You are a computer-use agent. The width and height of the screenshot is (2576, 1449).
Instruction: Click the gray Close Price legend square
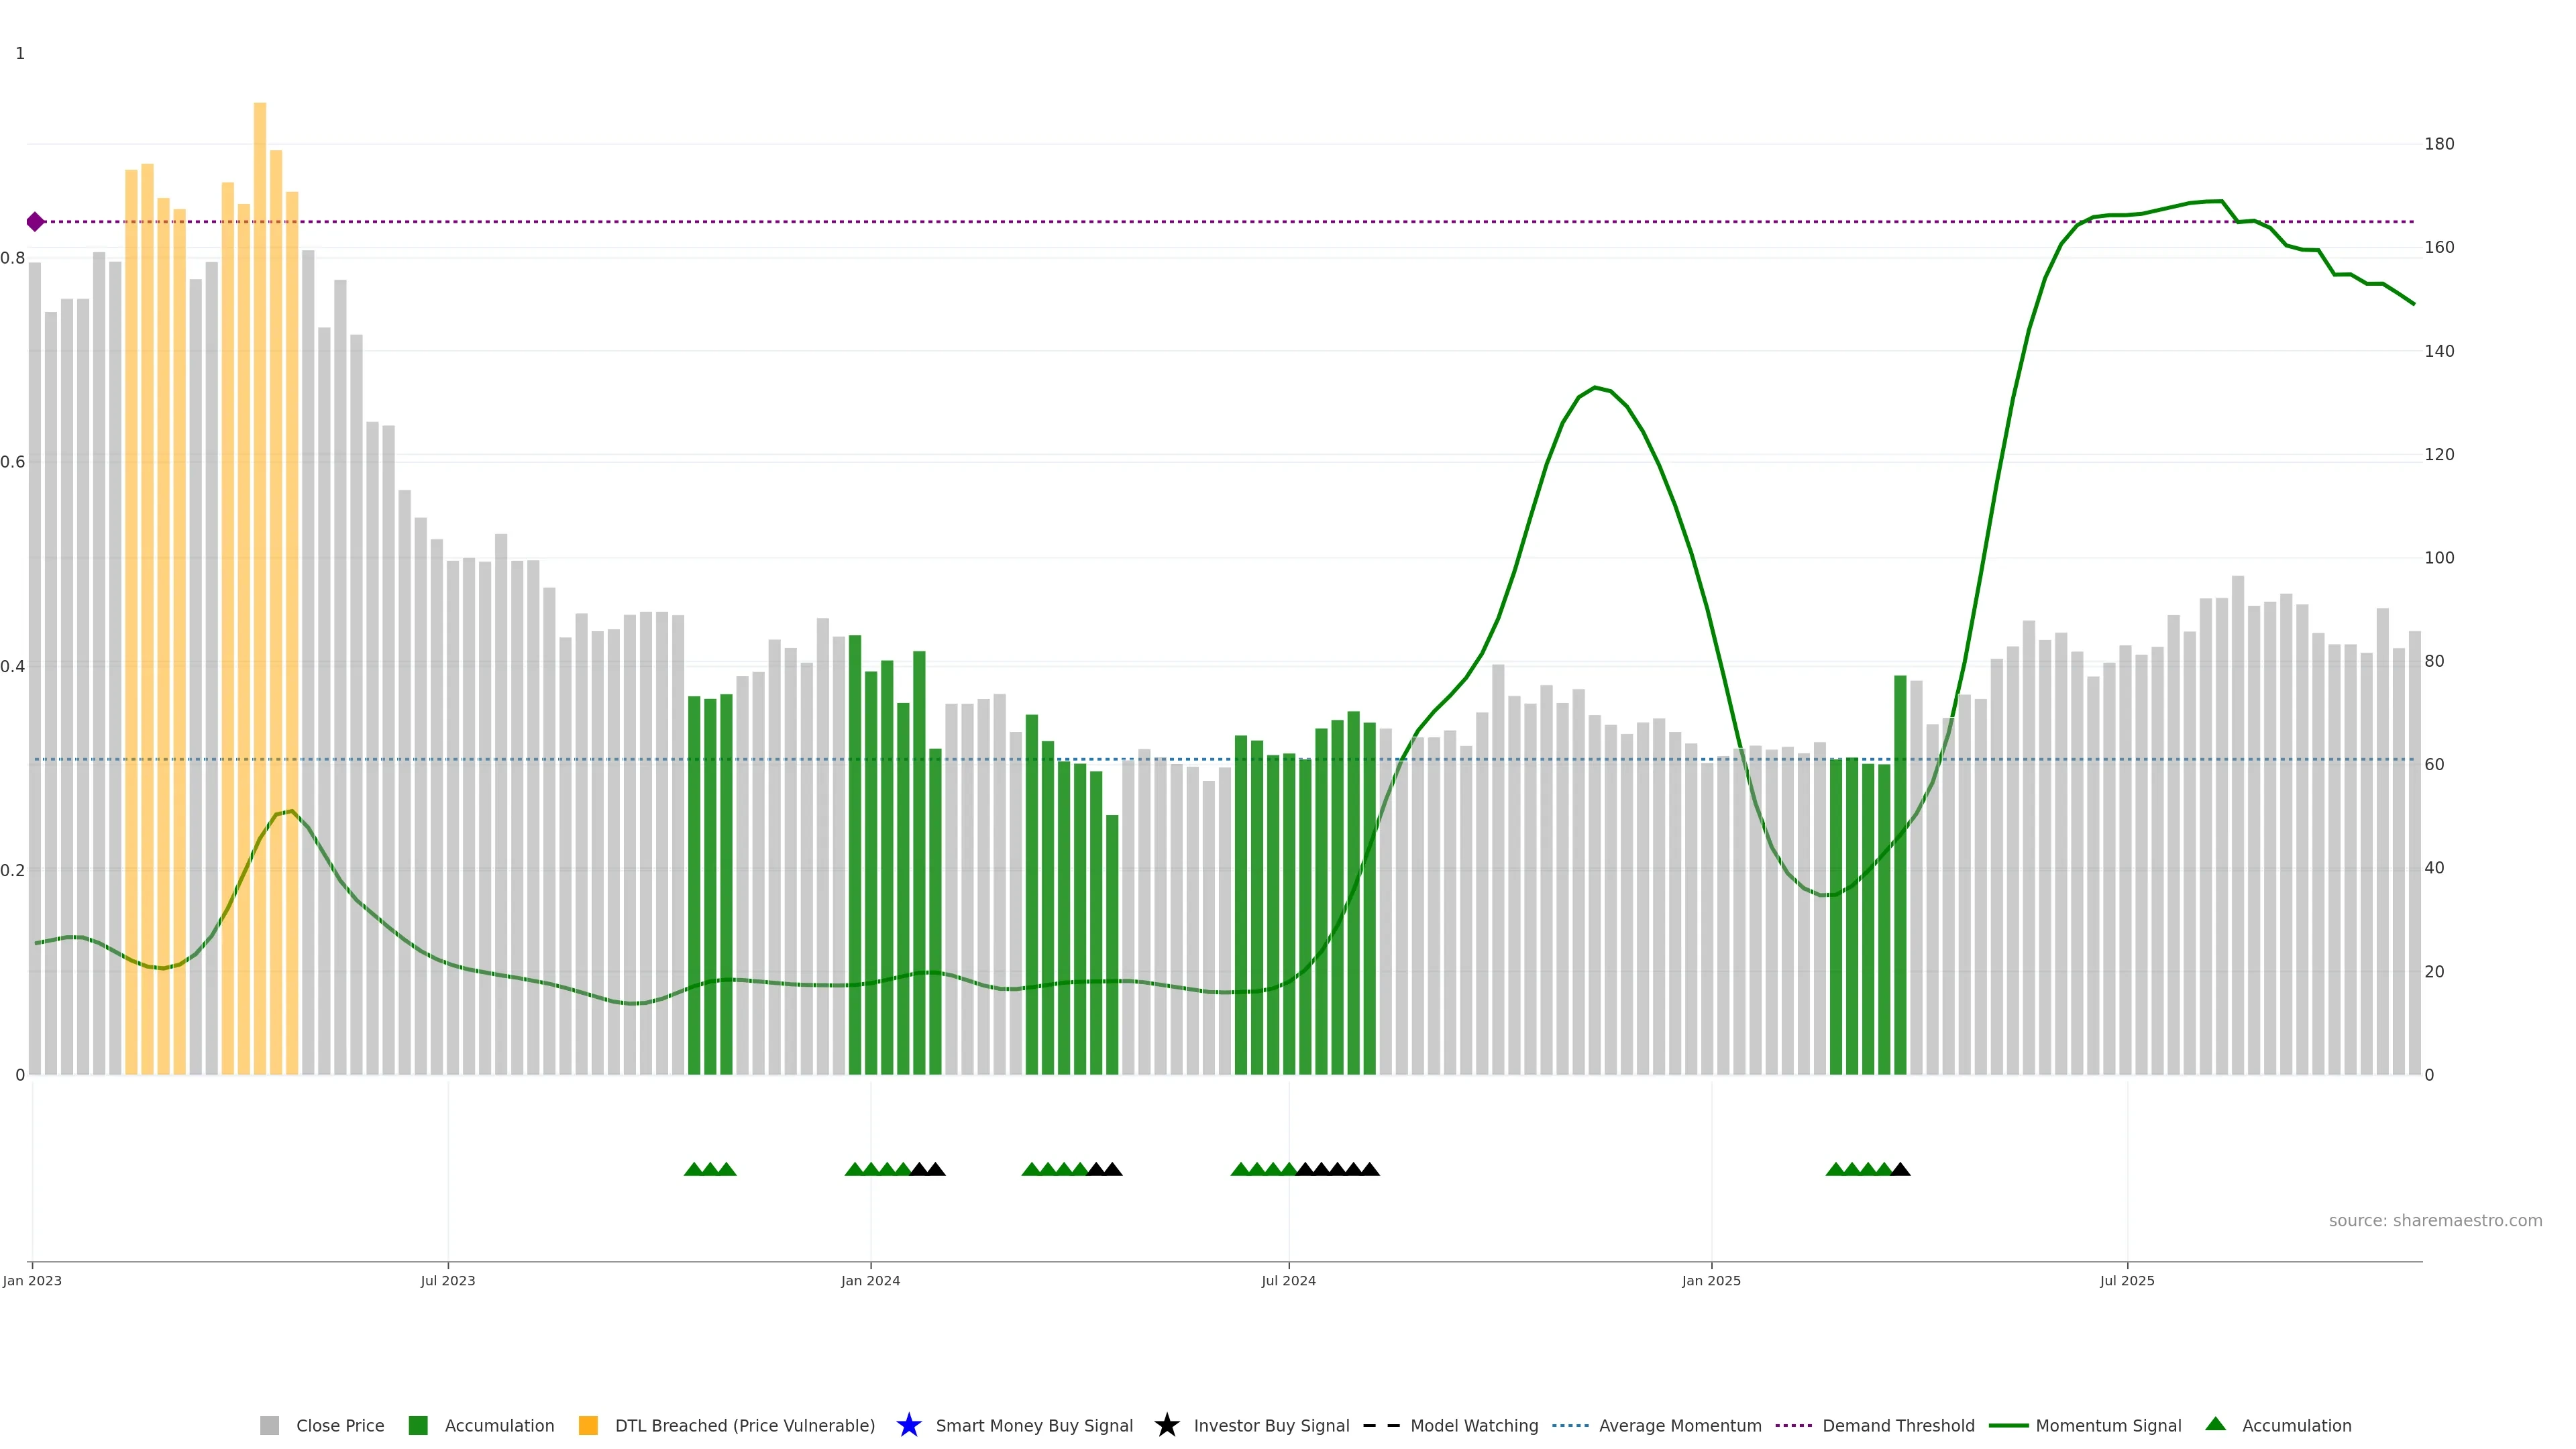click(x=270, y=1425)
